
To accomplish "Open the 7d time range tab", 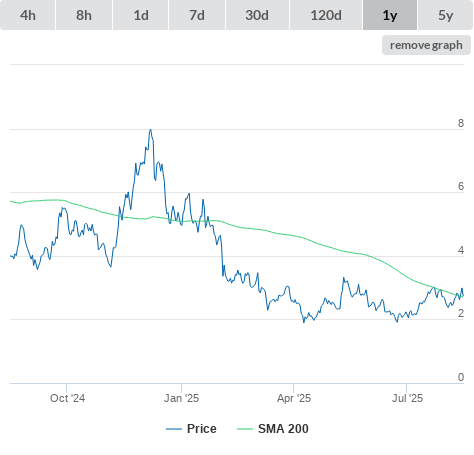I will (x=197, y=15).
